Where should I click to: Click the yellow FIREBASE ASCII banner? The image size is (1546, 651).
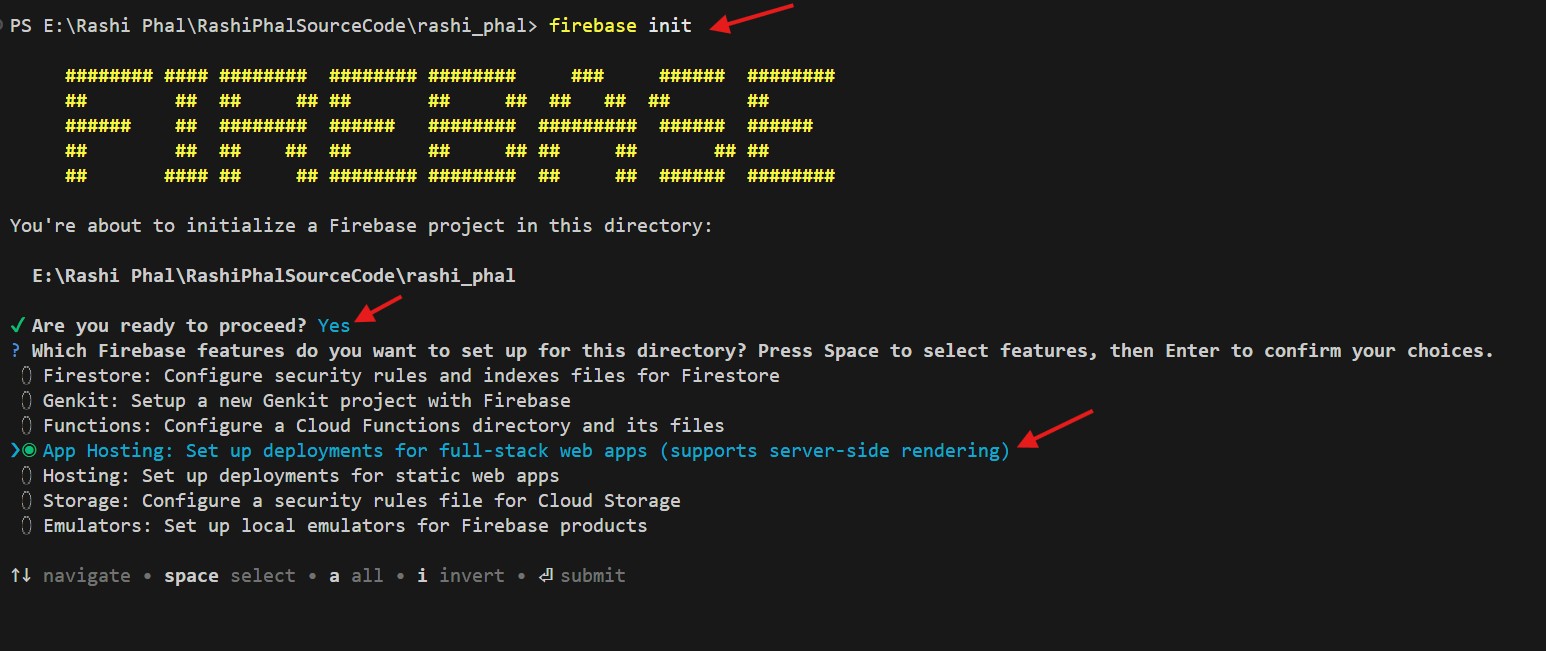pos(449,126)
